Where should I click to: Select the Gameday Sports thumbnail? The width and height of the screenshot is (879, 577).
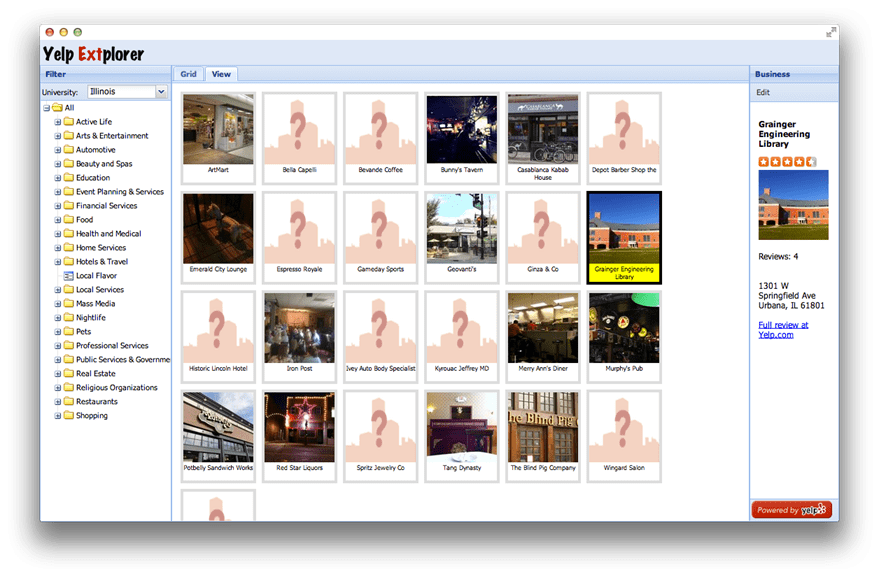click(381, 237)
